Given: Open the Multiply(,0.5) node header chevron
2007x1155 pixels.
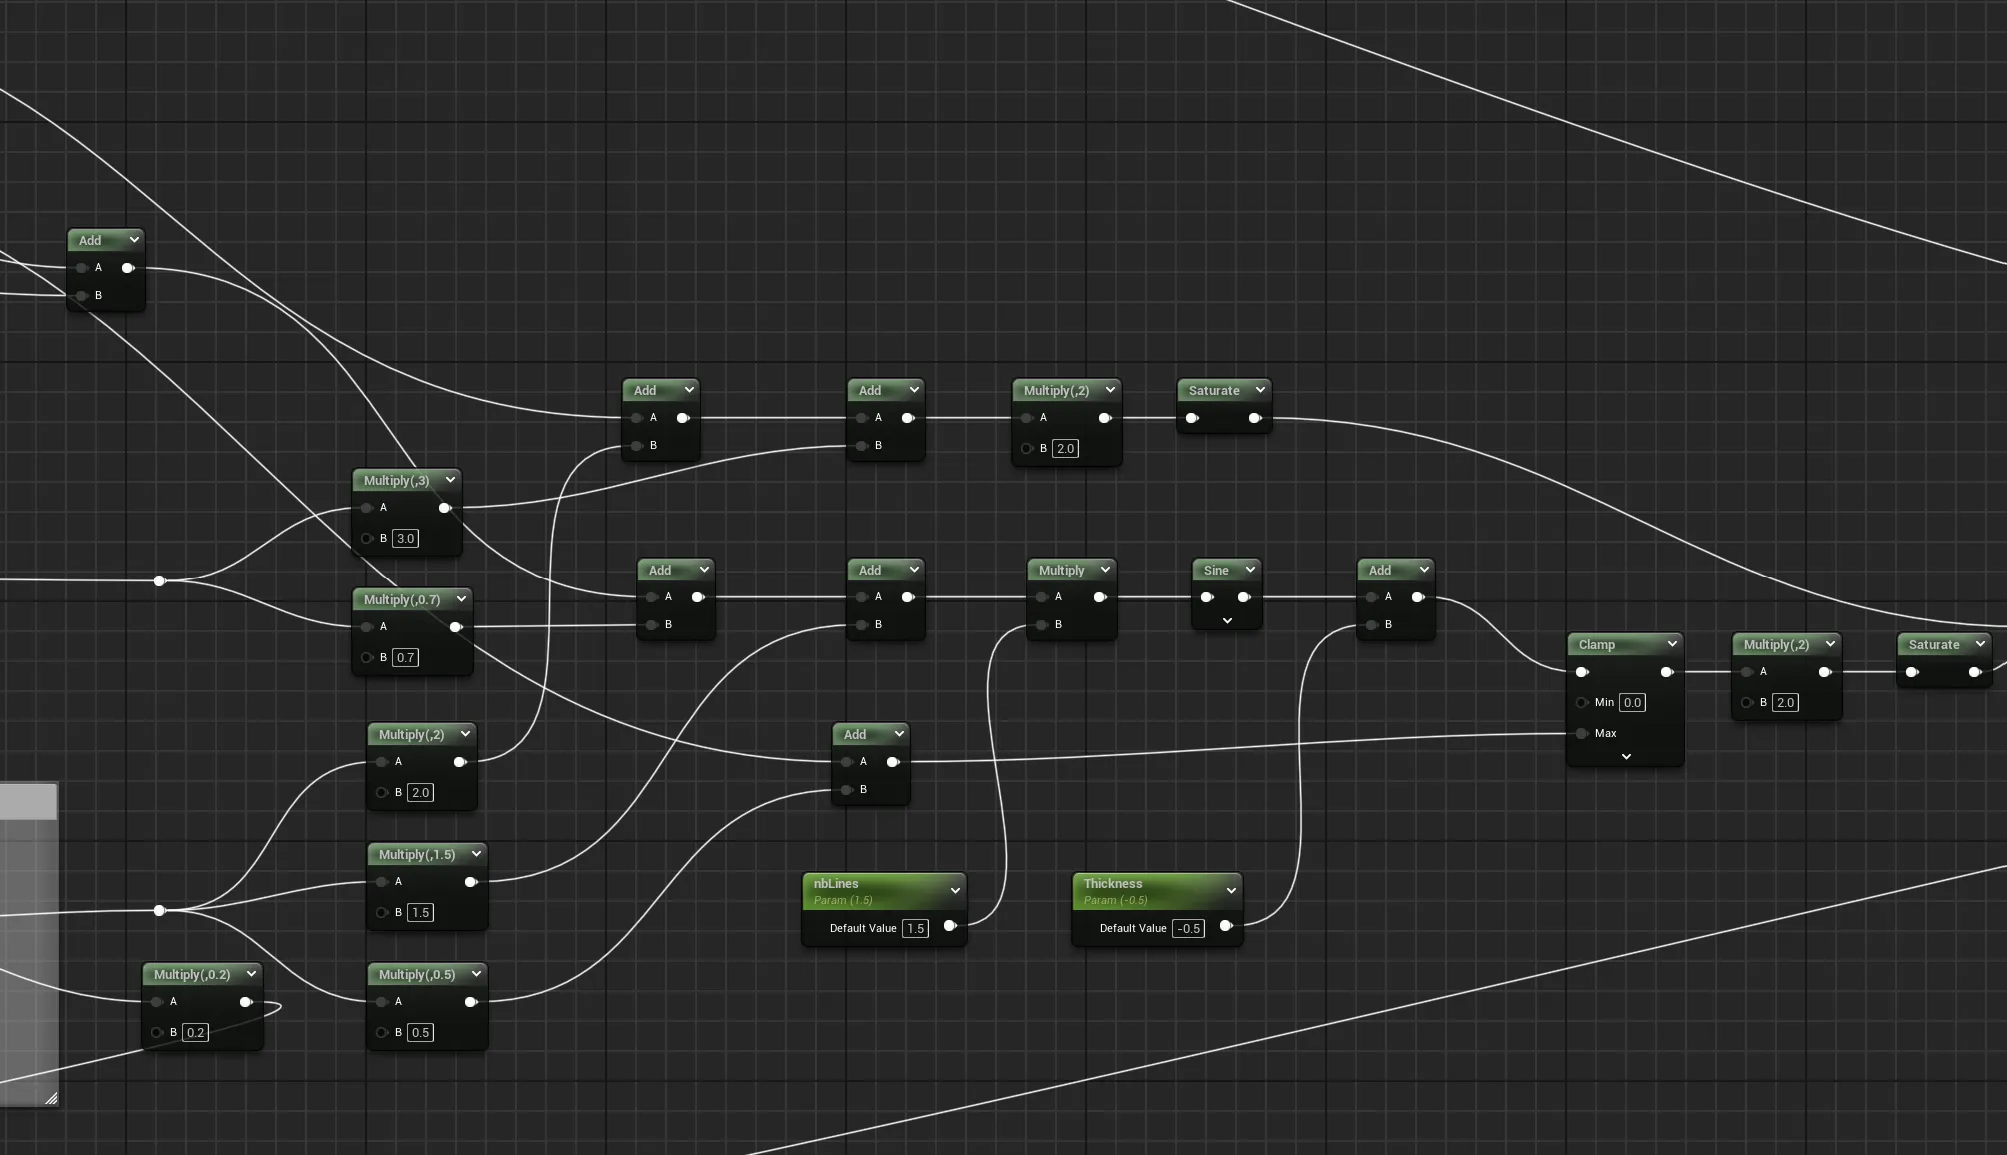Looking at the screenshot, I should coord(476,974).
